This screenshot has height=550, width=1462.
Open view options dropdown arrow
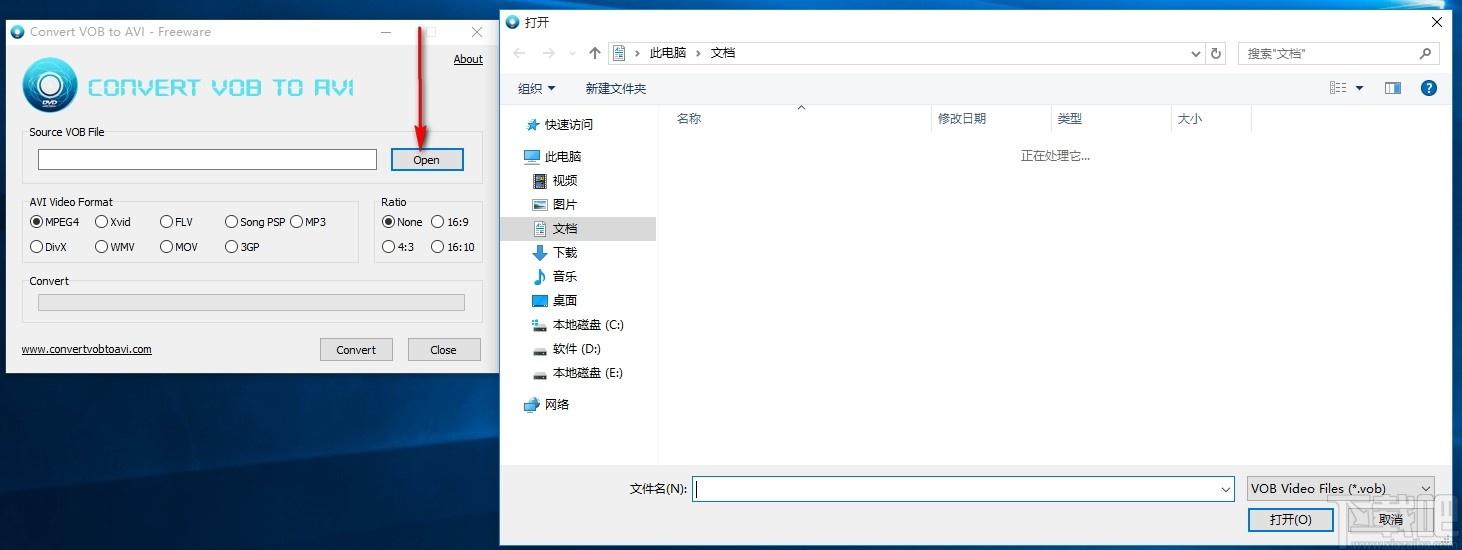click(x=1359, y=88)
